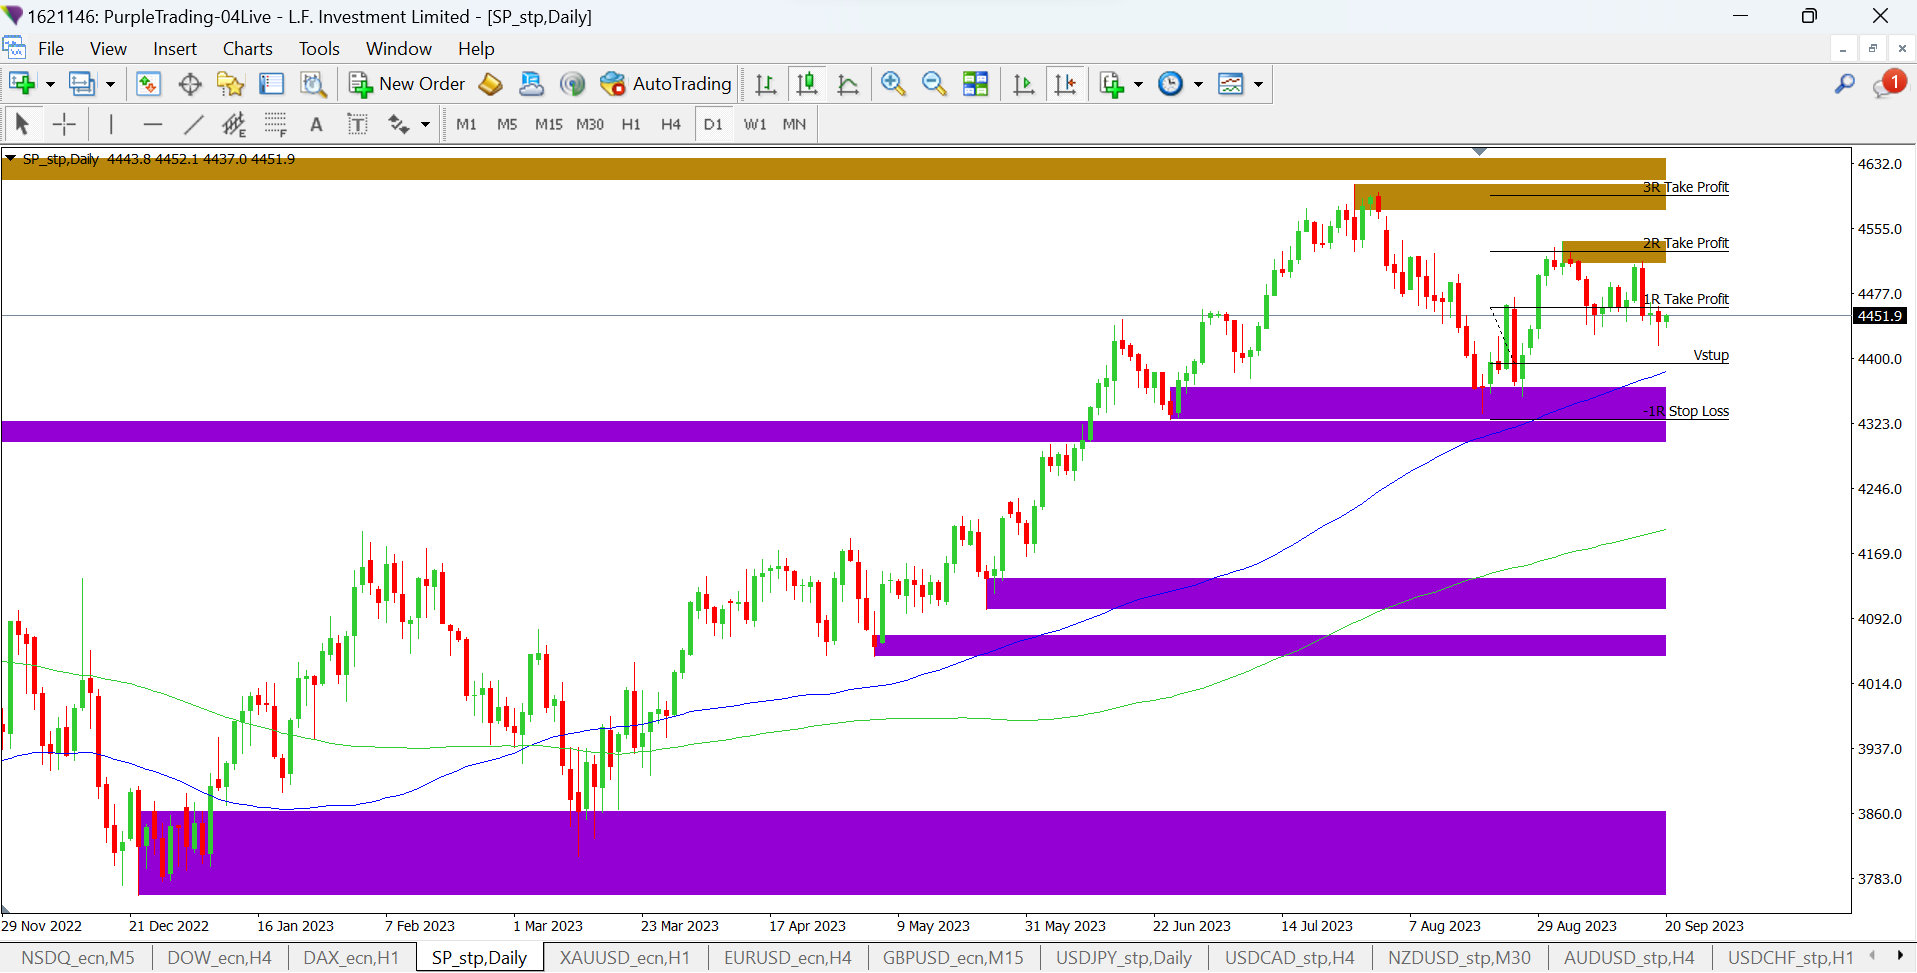Image resolution: width=1917 pixels, height=973 pixels.
Task: Open the Market Watch panel icon
Action: tap(148, 85)
